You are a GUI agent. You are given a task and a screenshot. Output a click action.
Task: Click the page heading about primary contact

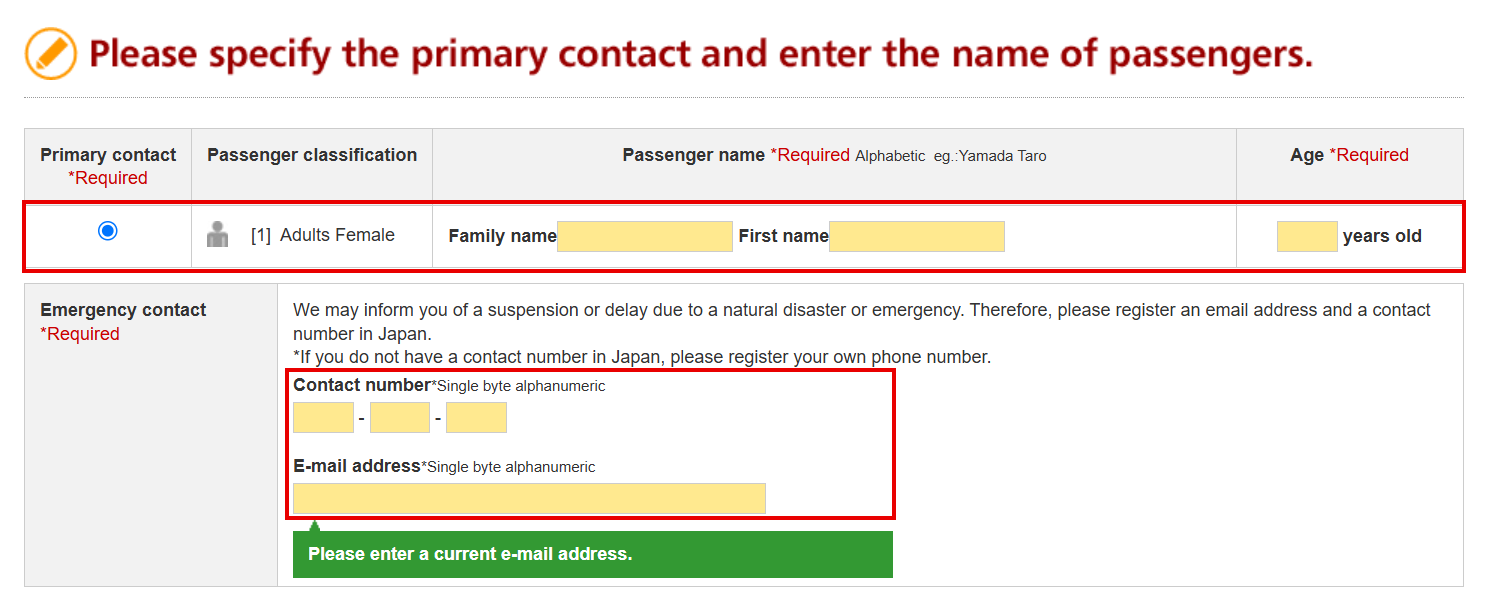700,54
